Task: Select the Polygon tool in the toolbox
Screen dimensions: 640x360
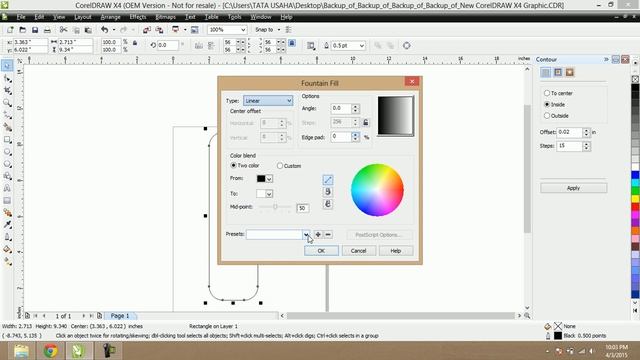Action: pyautogui.click(x=7, y=164)
